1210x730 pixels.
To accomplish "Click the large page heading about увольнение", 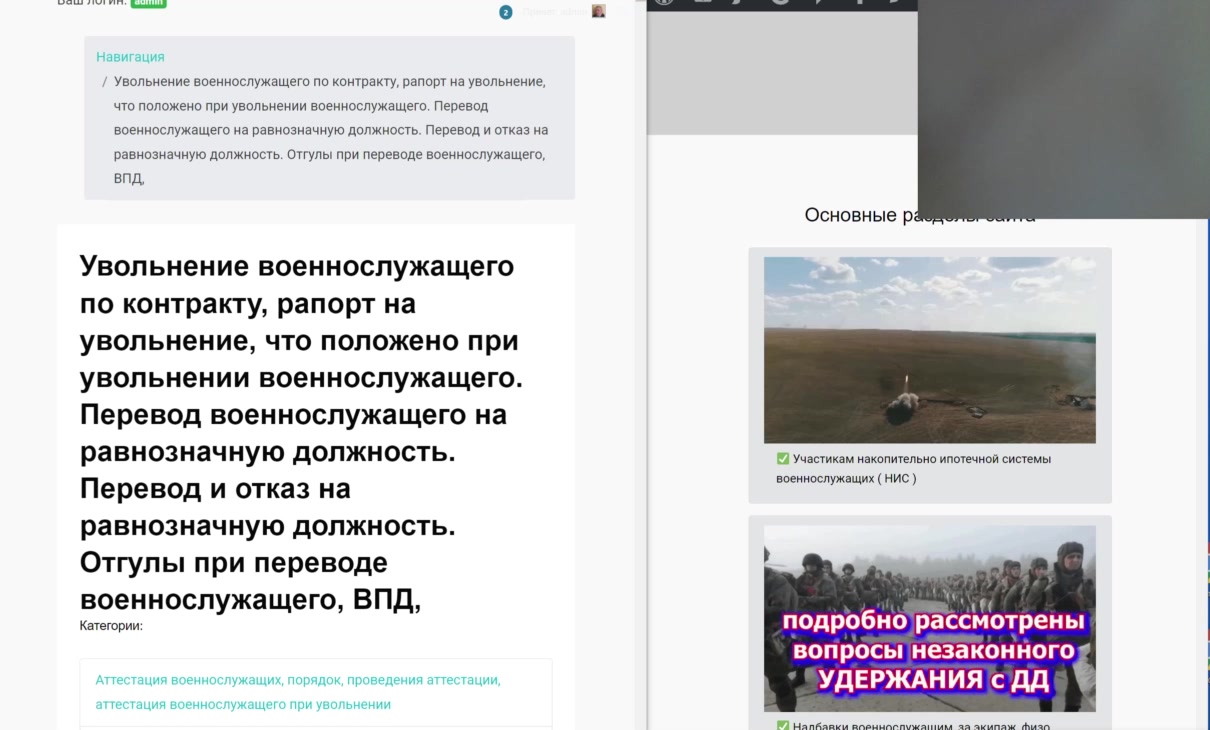I will tap(301, 433).
